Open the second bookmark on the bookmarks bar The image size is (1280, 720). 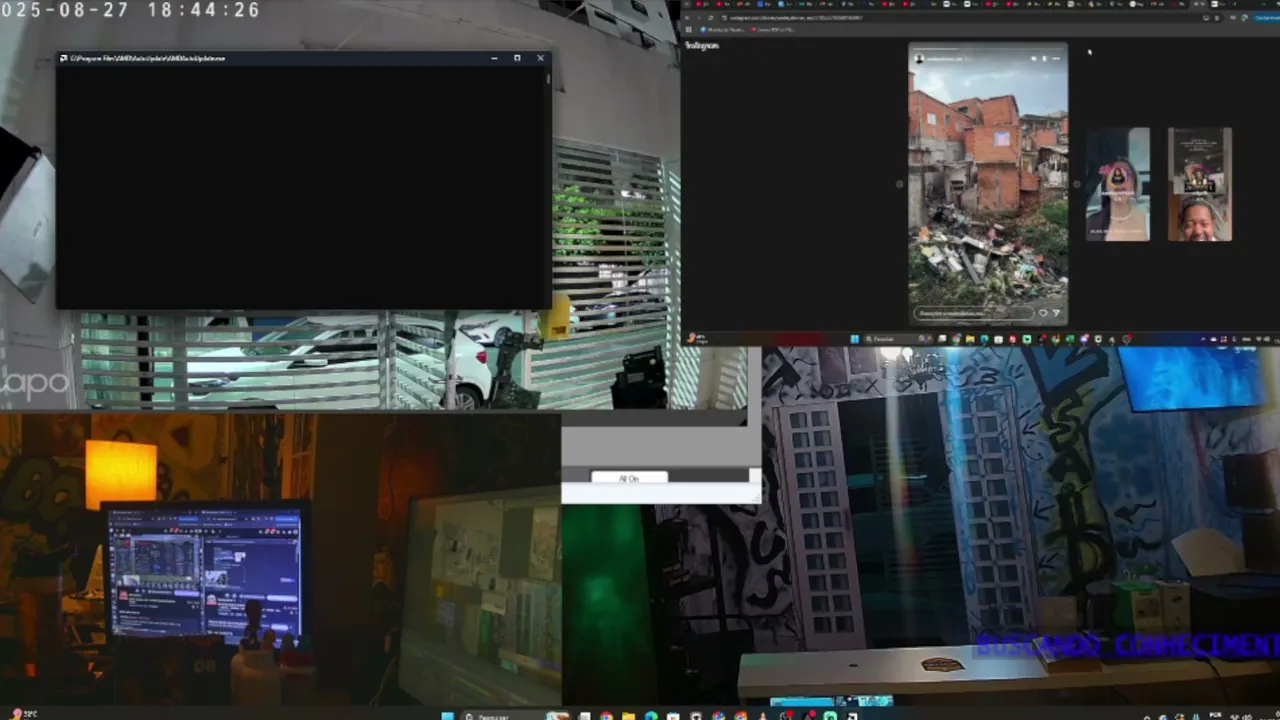775,29
